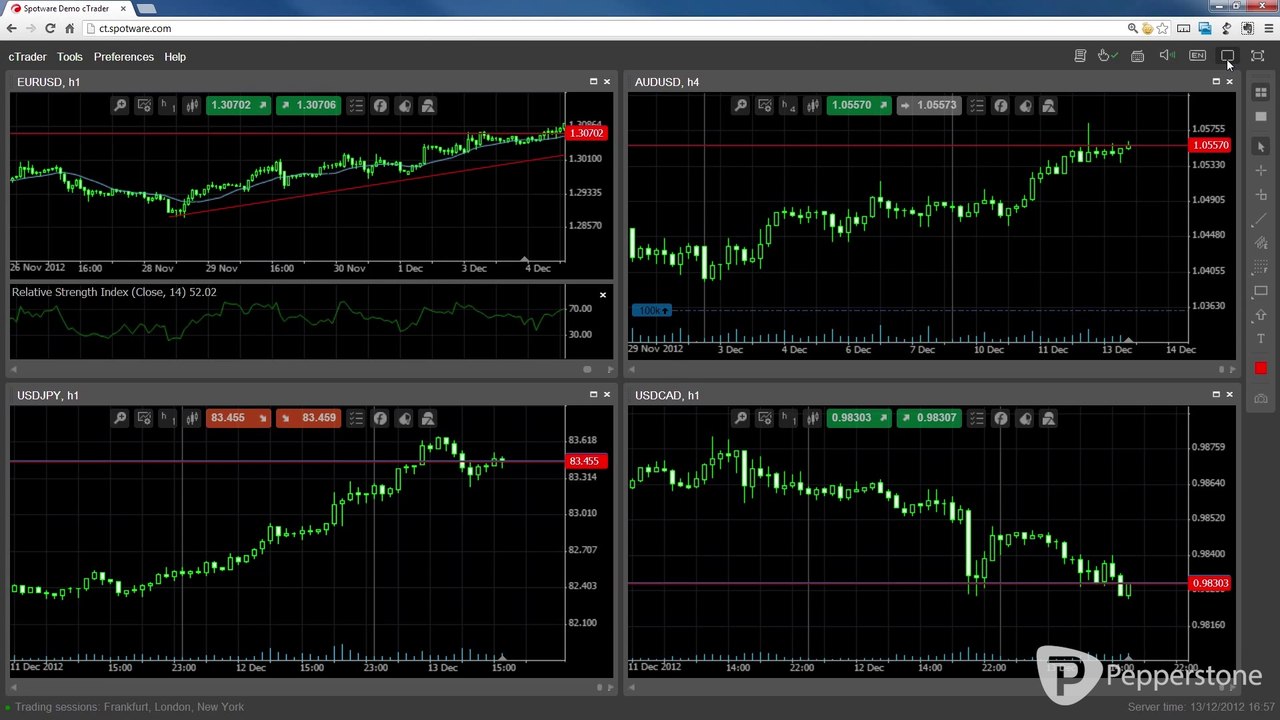The image size is (1280, 720).
Task: Switch to multi-chart grid layout
Action: (x=1261, y=93)
